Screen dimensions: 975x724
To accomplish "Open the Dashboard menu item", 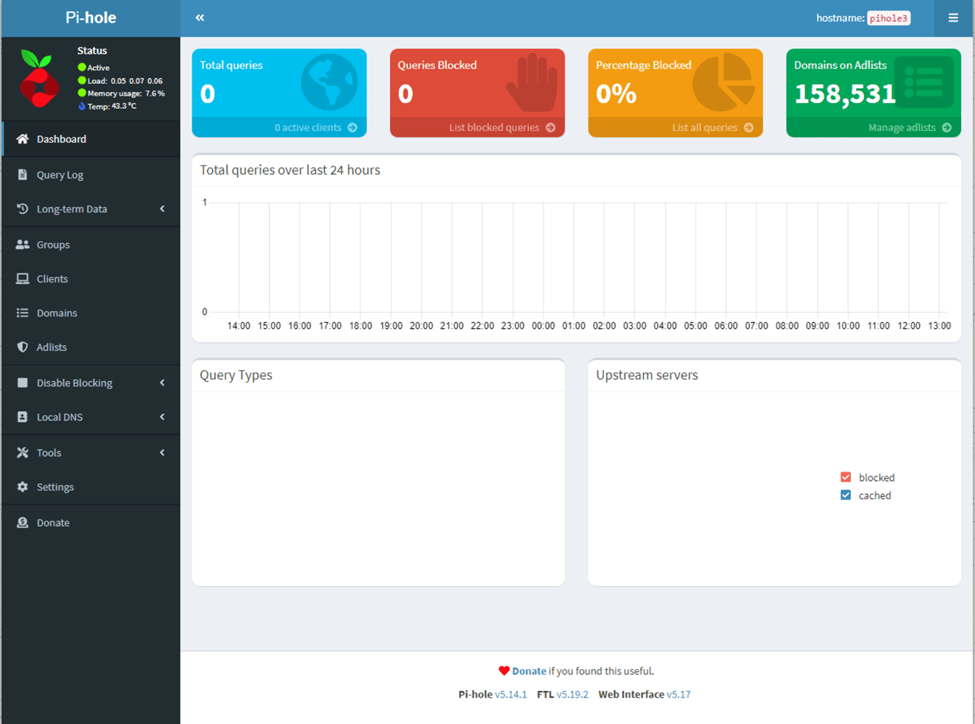I will pyautogui.click(x=61, y=139).
